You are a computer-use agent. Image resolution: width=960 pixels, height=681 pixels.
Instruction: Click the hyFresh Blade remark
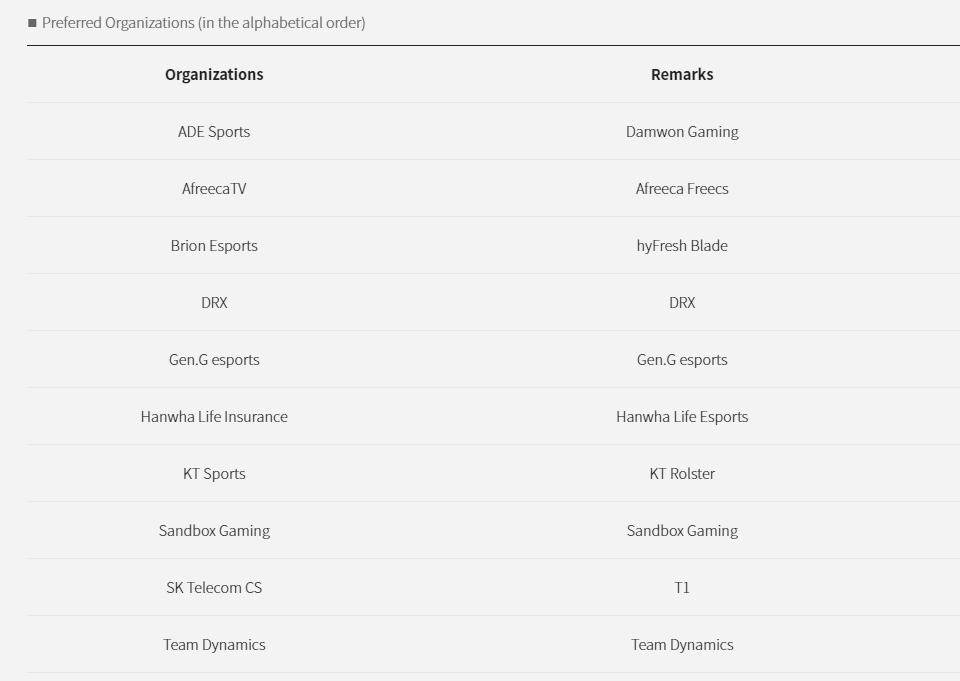[682, 245]
